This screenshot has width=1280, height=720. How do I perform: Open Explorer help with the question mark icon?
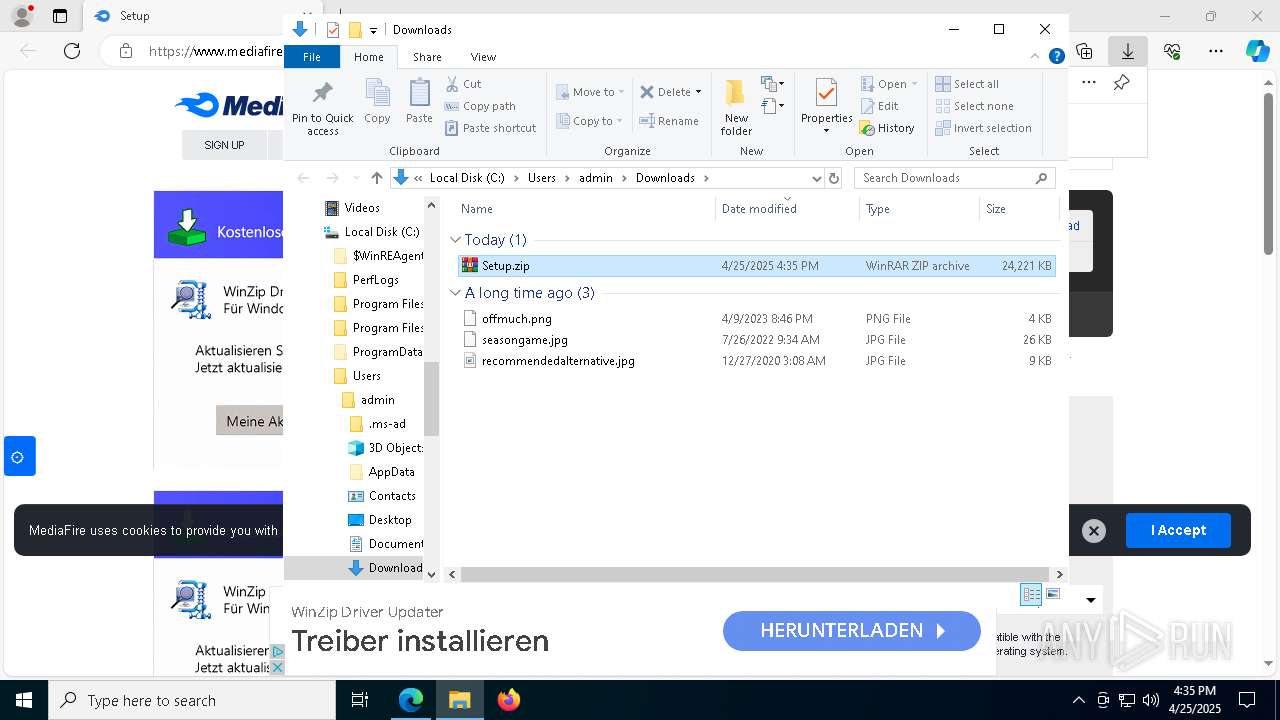tap(1056, 57)
